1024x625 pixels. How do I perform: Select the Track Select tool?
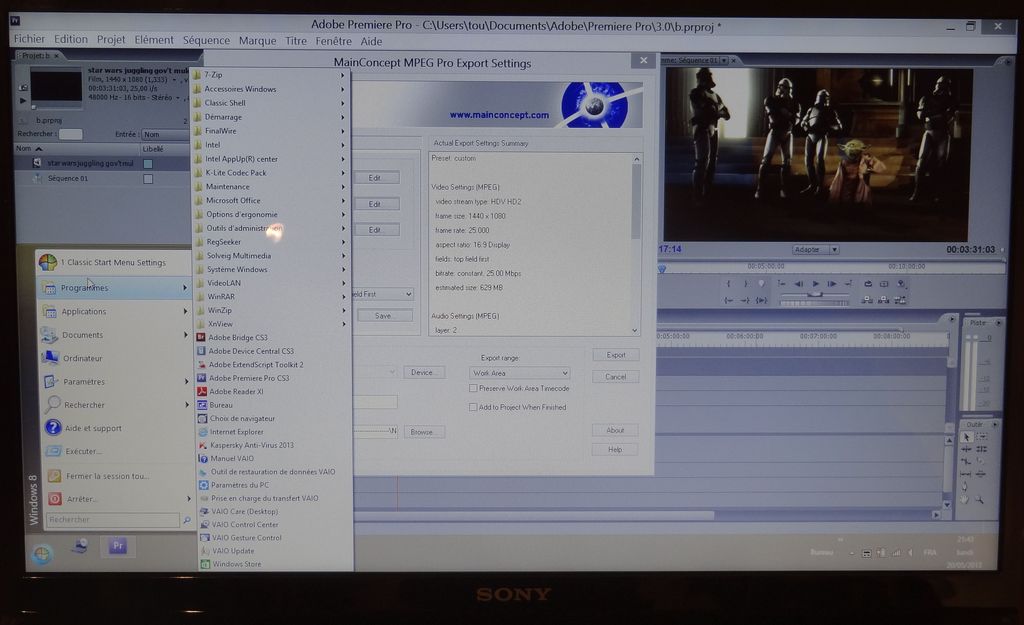982,436
